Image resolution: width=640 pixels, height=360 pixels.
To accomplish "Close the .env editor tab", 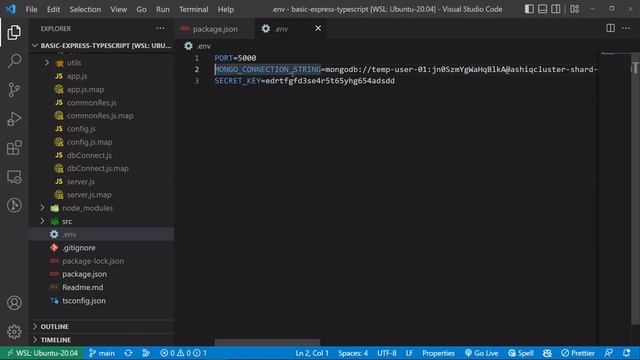I will click(318, 28).
